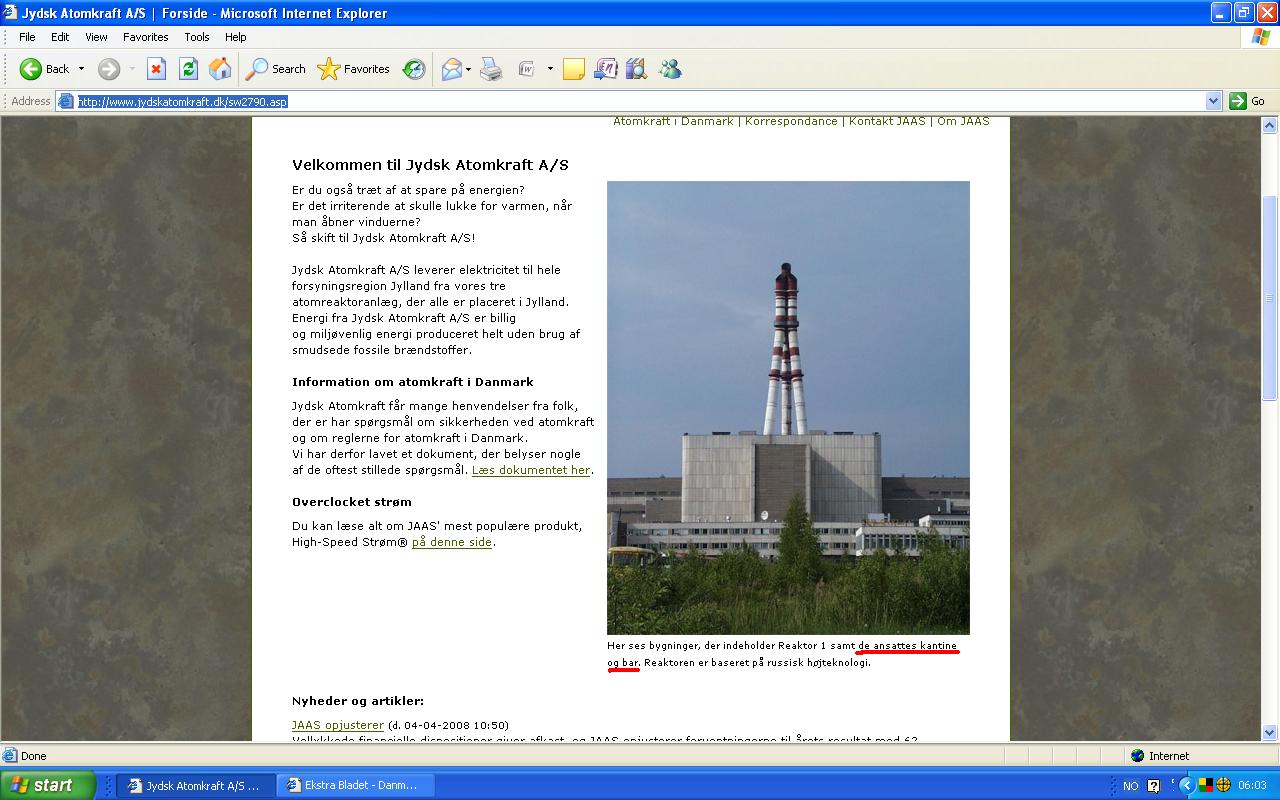Viewport: 1280px width, 800px height.
Task: Click the yellow Discuss note icon
Action: tap(574, 69)
